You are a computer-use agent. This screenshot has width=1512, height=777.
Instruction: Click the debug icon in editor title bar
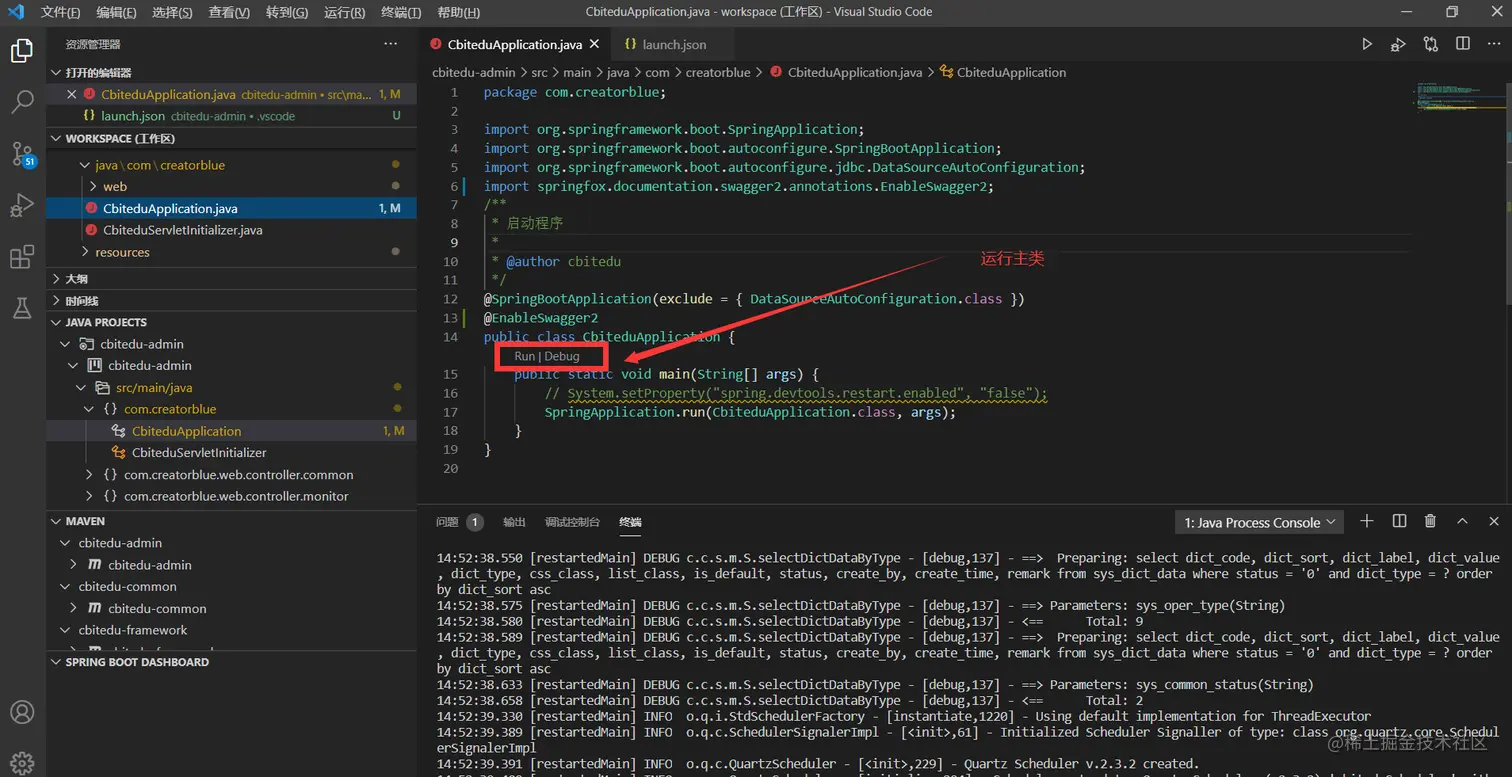coord(1398,44)
